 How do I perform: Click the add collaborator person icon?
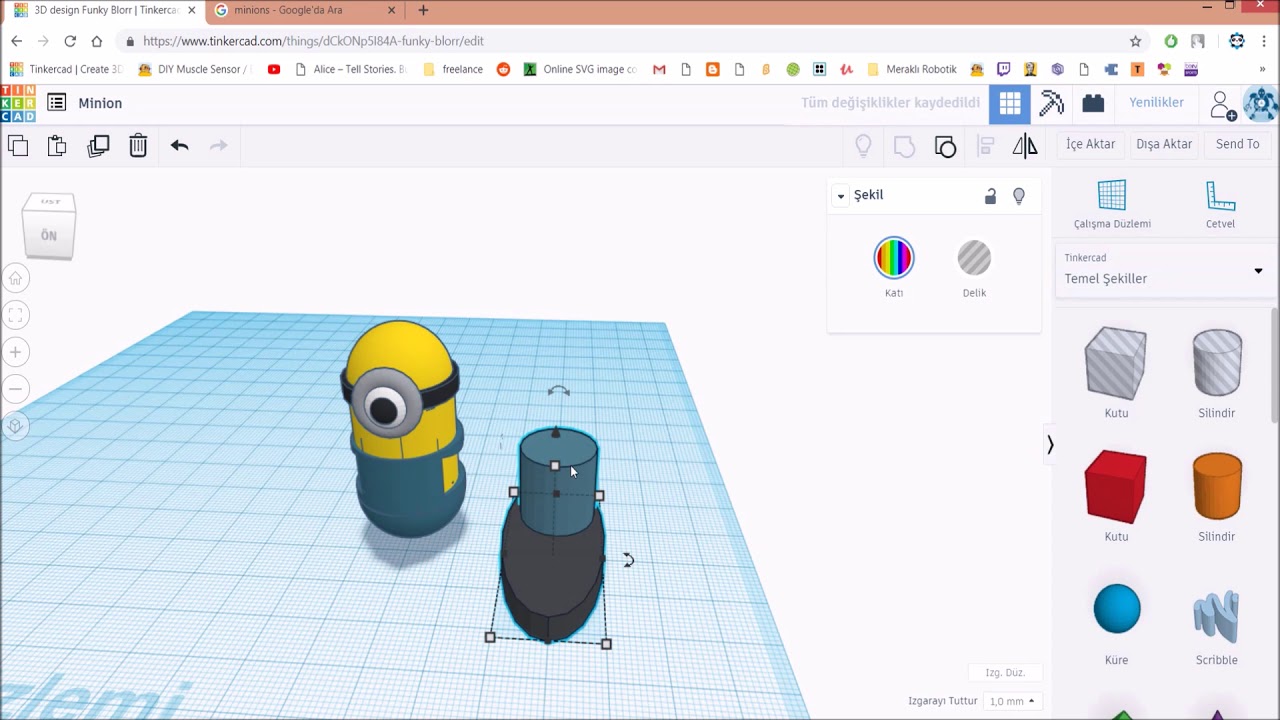(x=1222, y=104)
